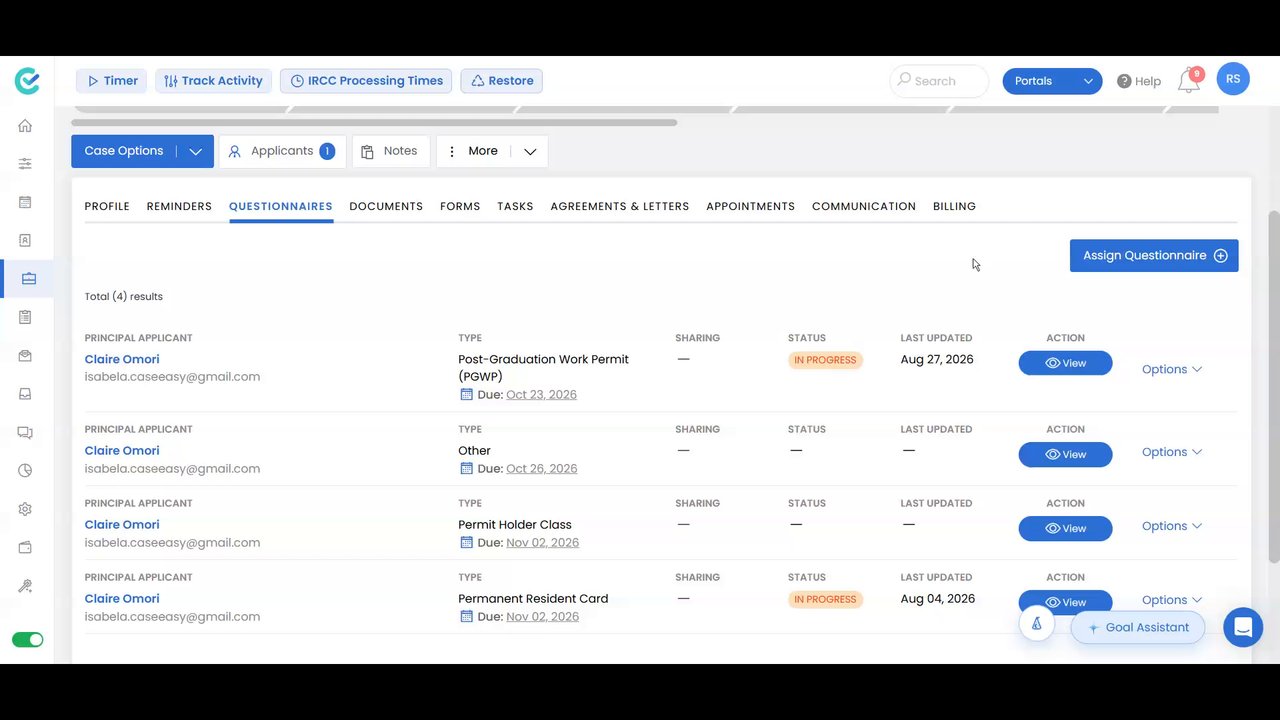Viewport: 1280px width, 720px height.
Task: Click the round metronome icon beside Goal Assistant
Action: click(x=1037, y=624)
